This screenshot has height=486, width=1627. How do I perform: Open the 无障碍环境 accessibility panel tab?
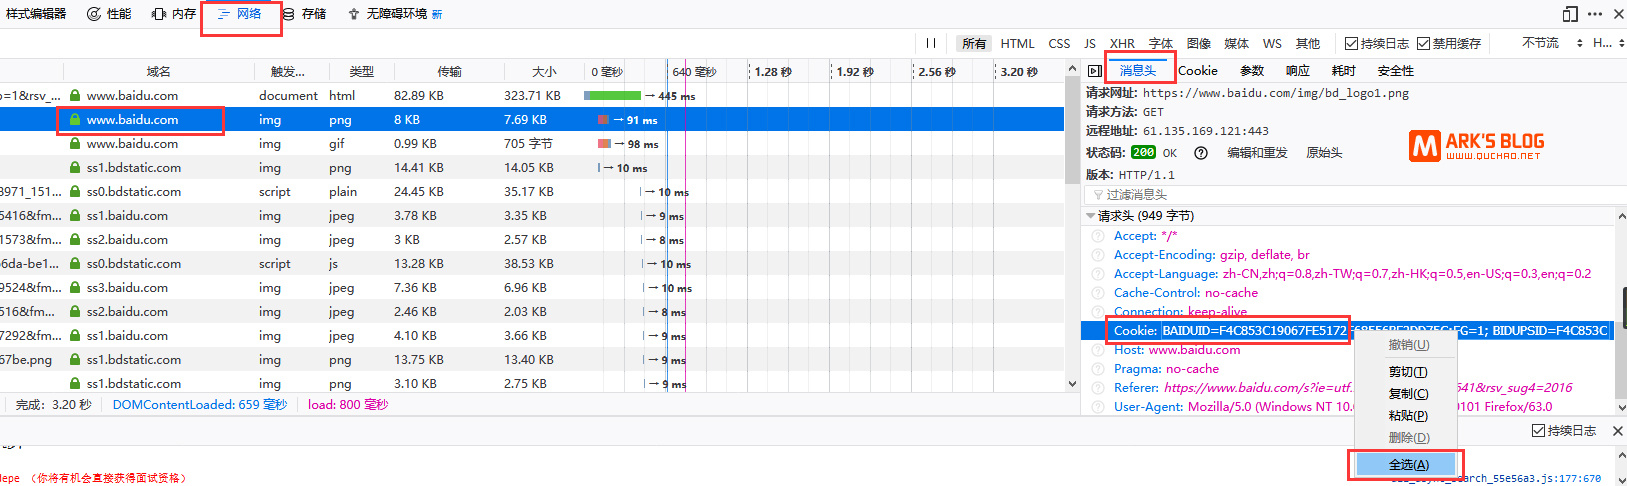coord(395,14)
